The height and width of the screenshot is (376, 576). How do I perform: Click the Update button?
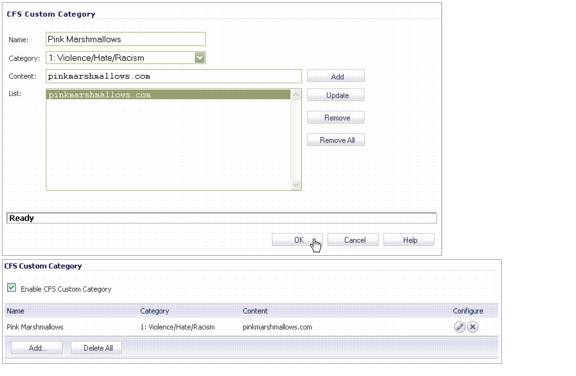[x=336, y=95]
